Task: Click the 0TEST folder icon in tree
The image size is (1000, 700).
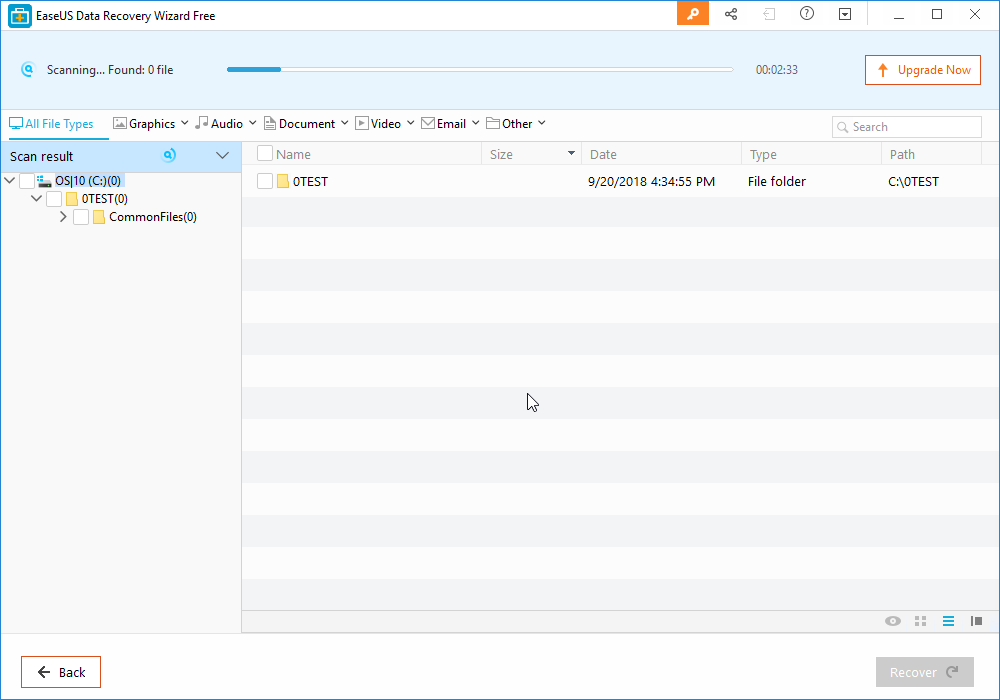Action: click(x=72, y=199)
